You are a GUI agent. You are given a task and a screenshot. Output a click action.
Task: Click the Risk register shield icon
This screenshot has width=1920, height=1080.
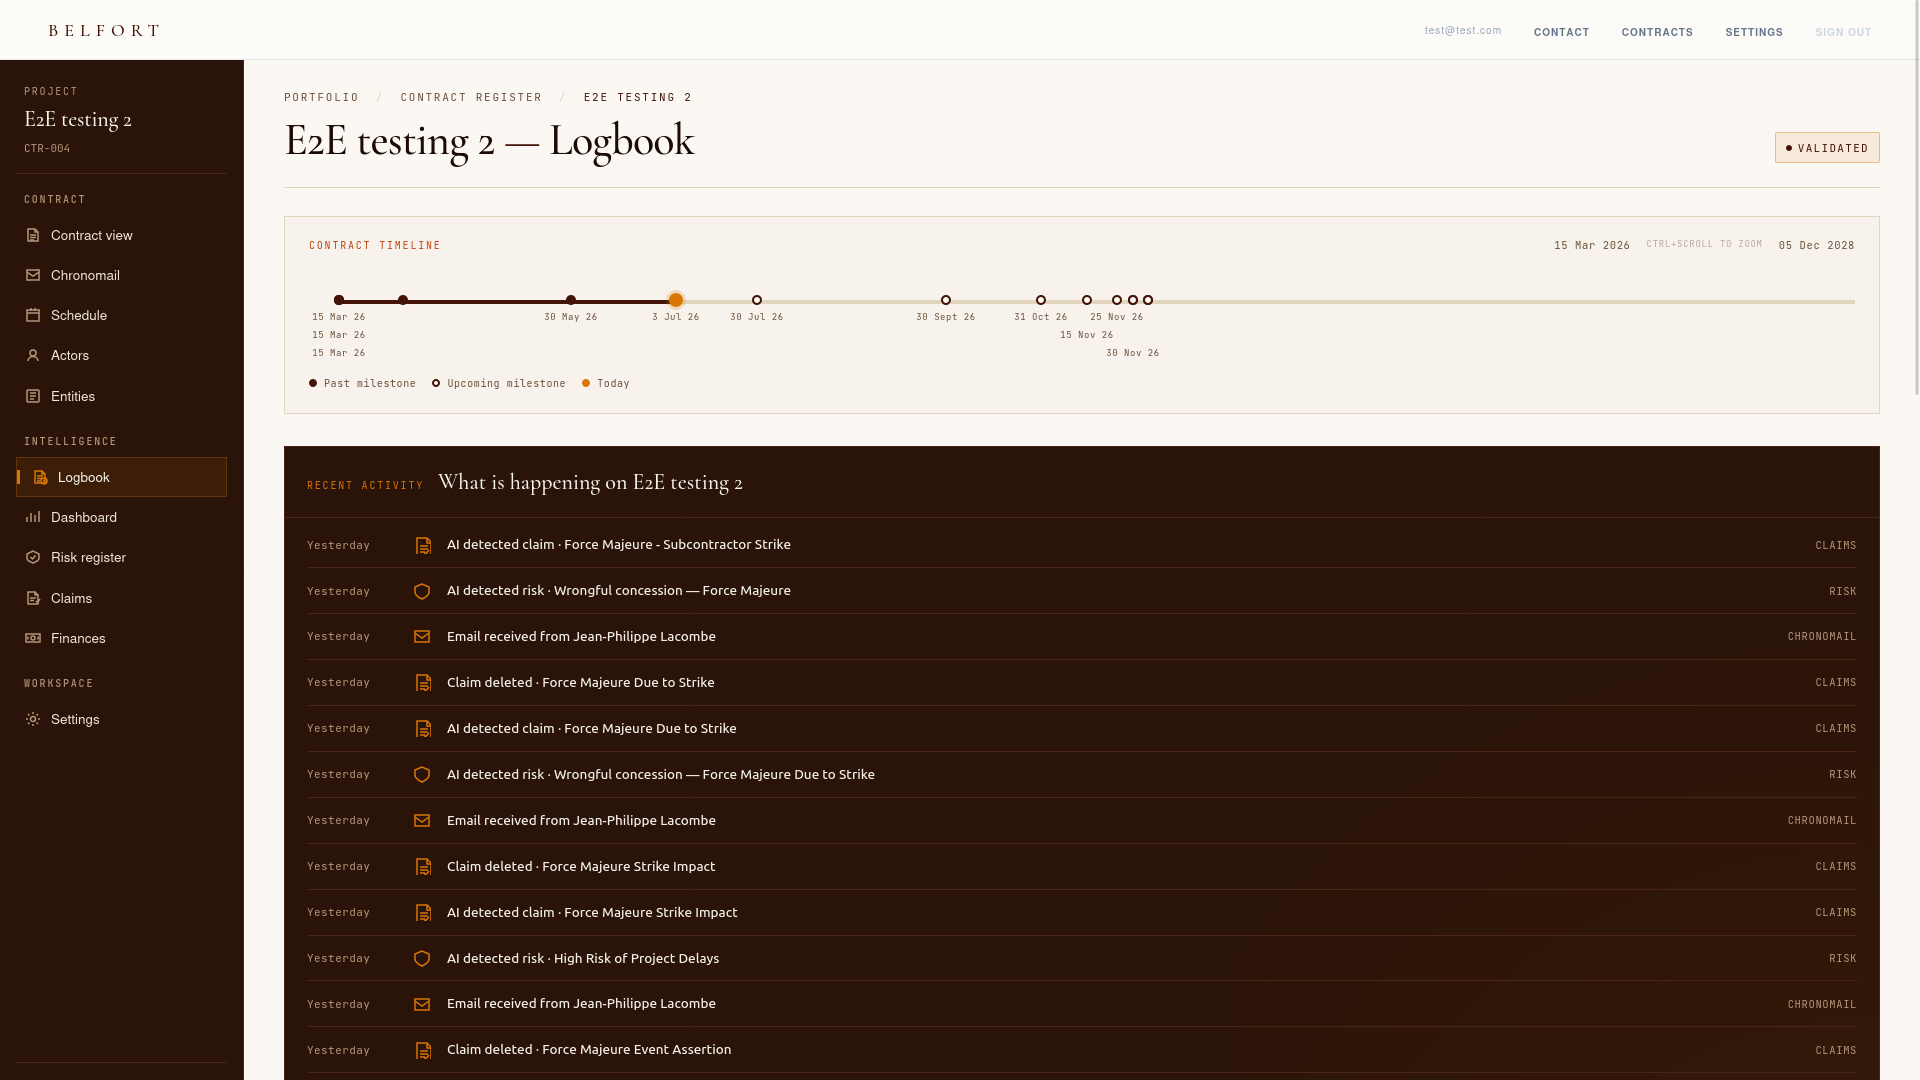33,557
